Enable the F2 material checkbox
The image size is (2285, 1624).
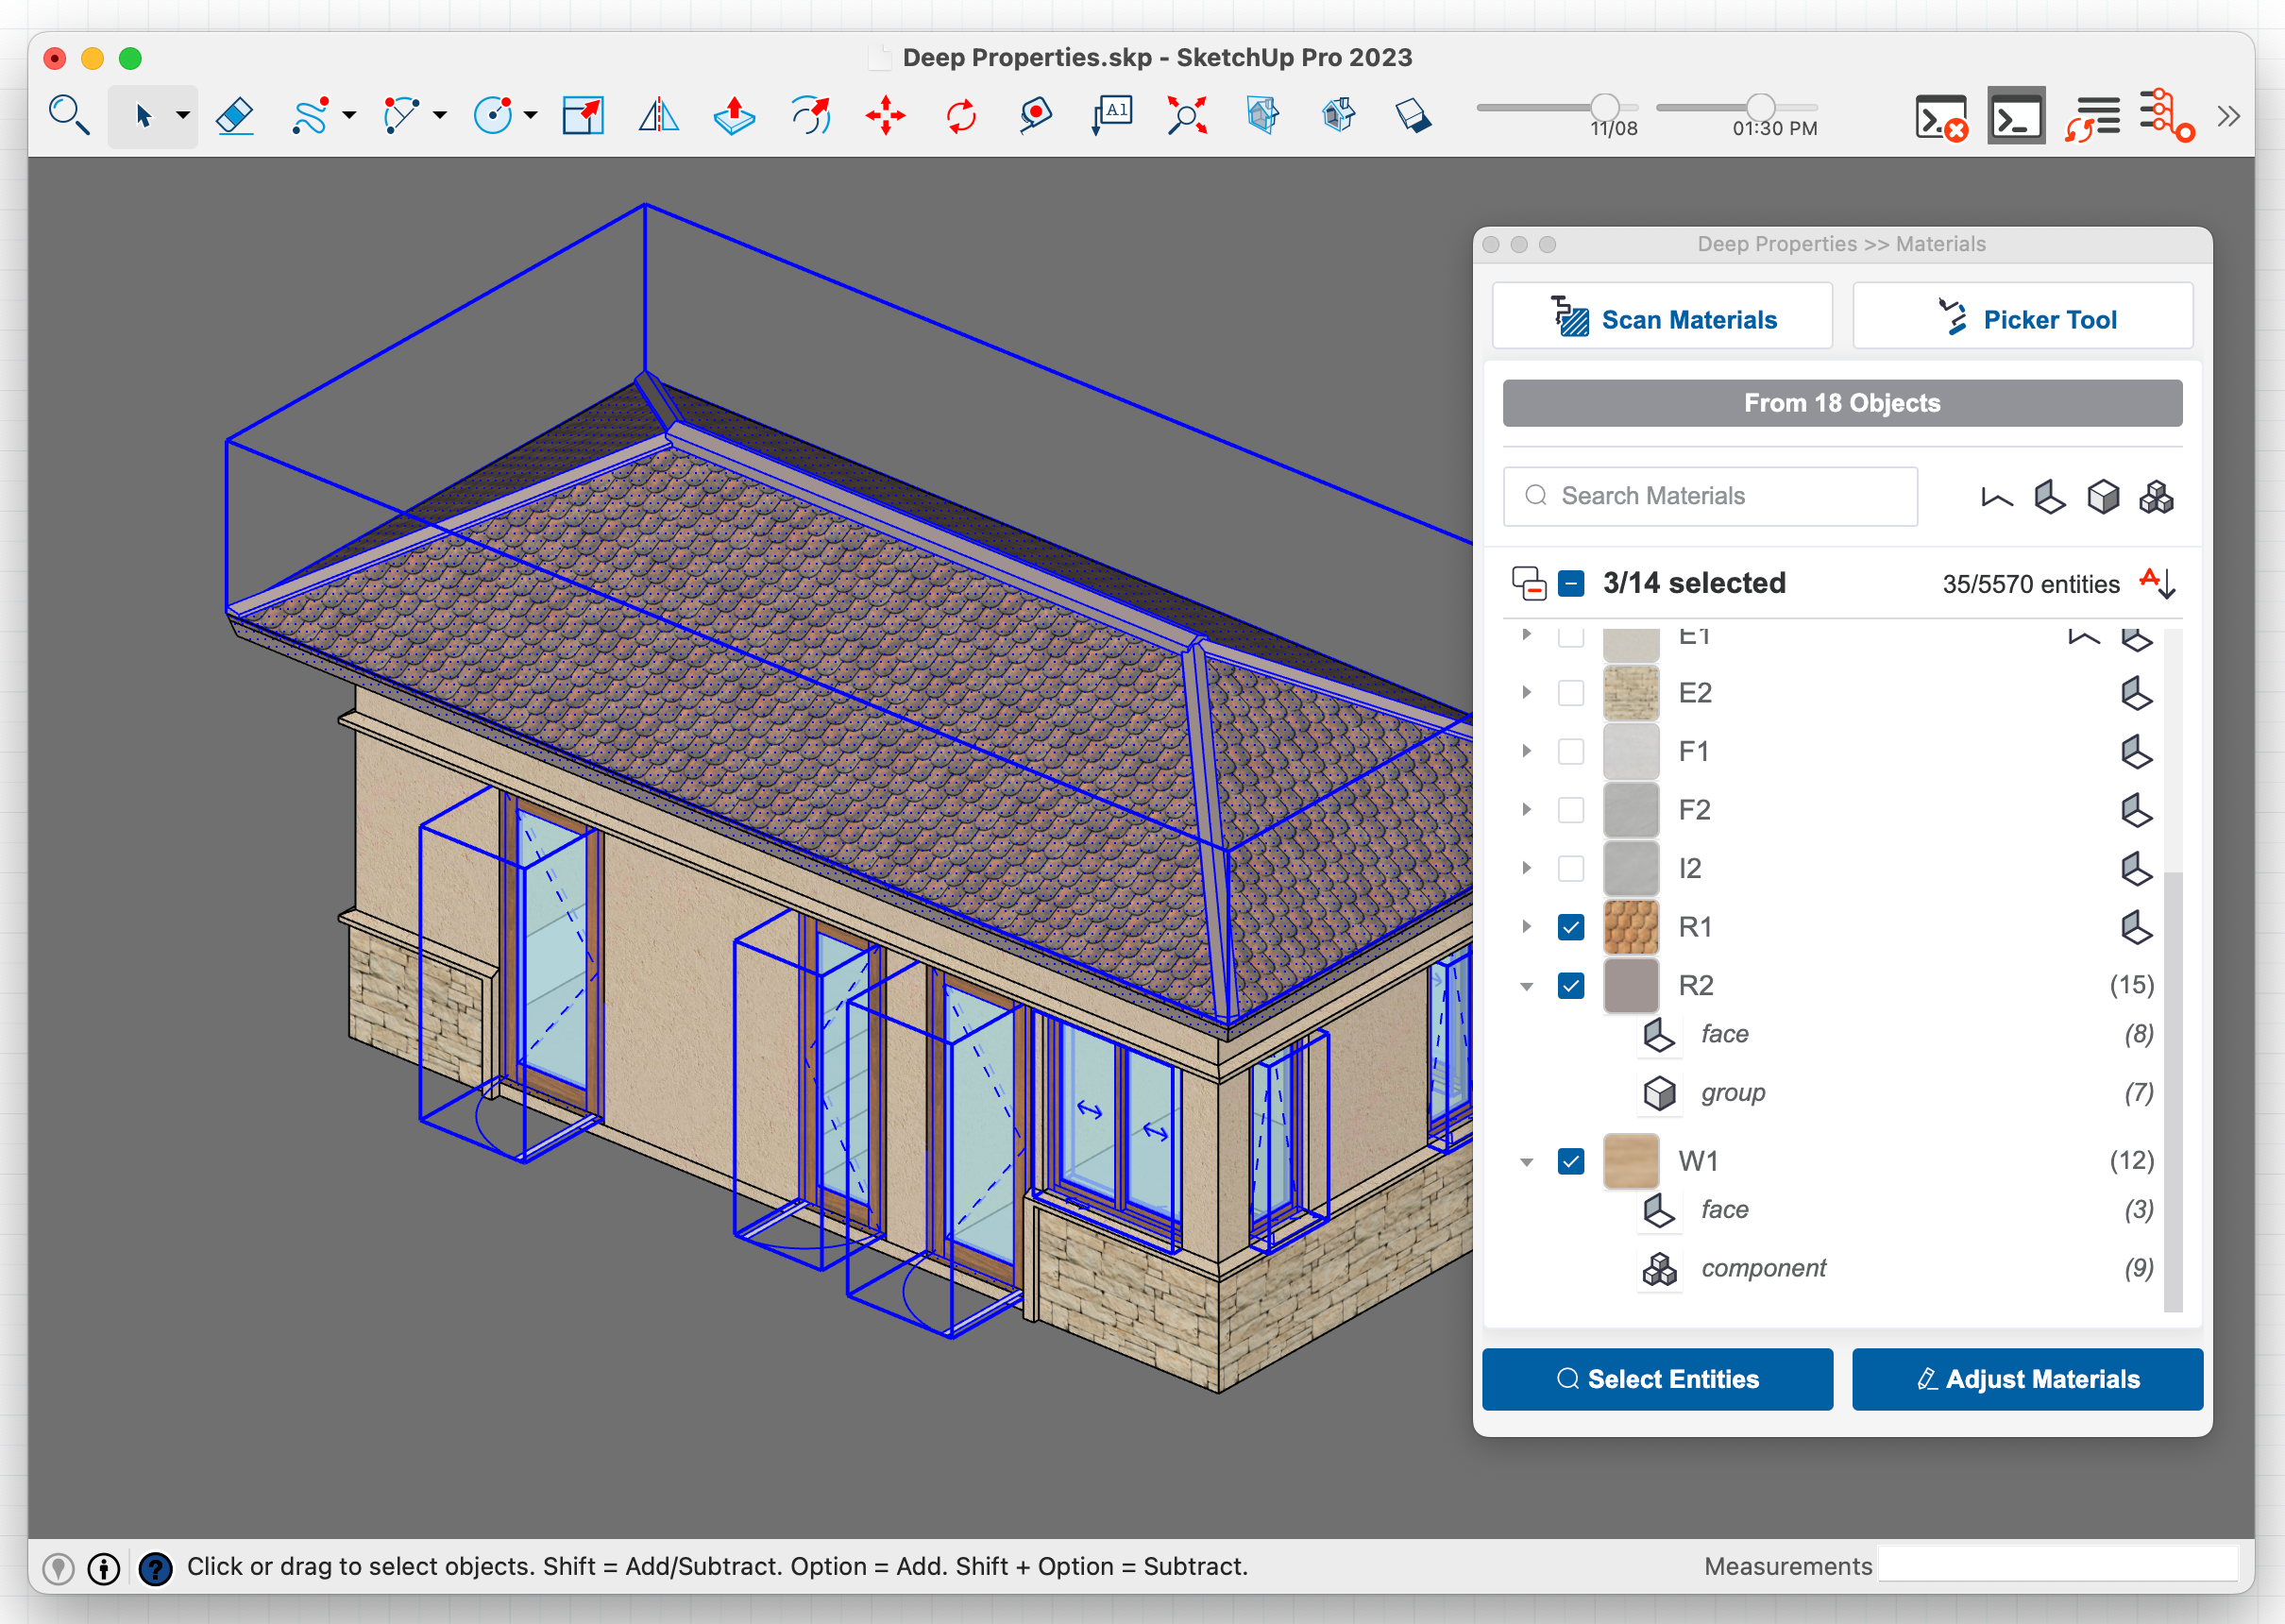1570,810
